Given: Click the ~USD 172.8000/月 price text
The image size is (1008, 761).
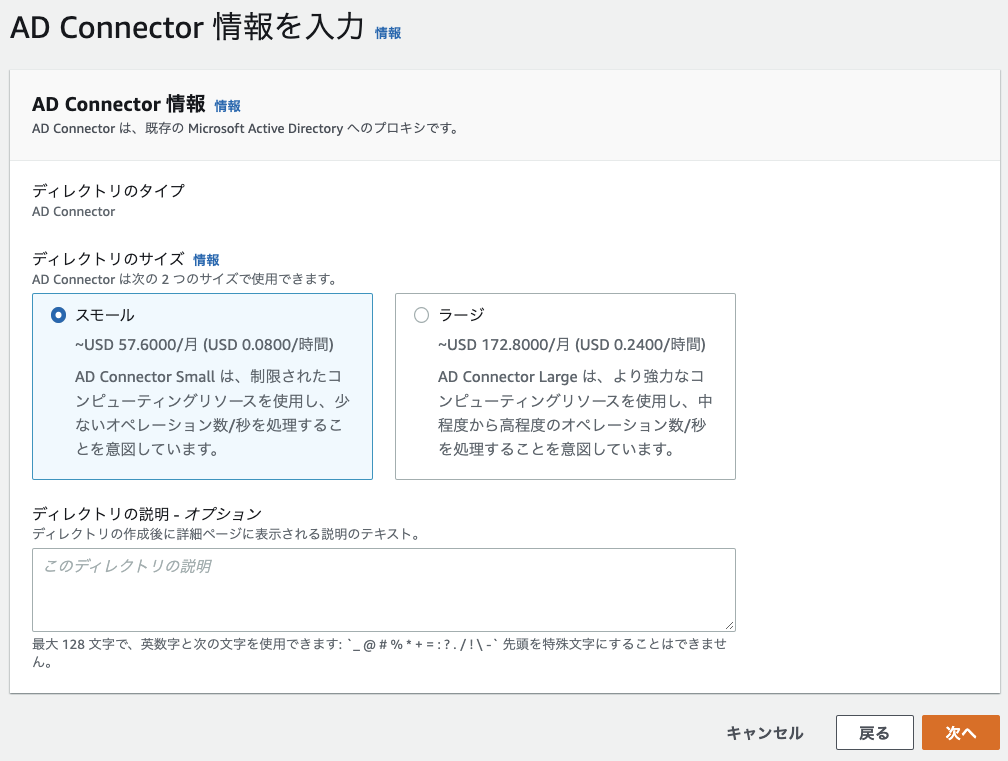Looking at the screenshot, I should (x=572, y=345).
